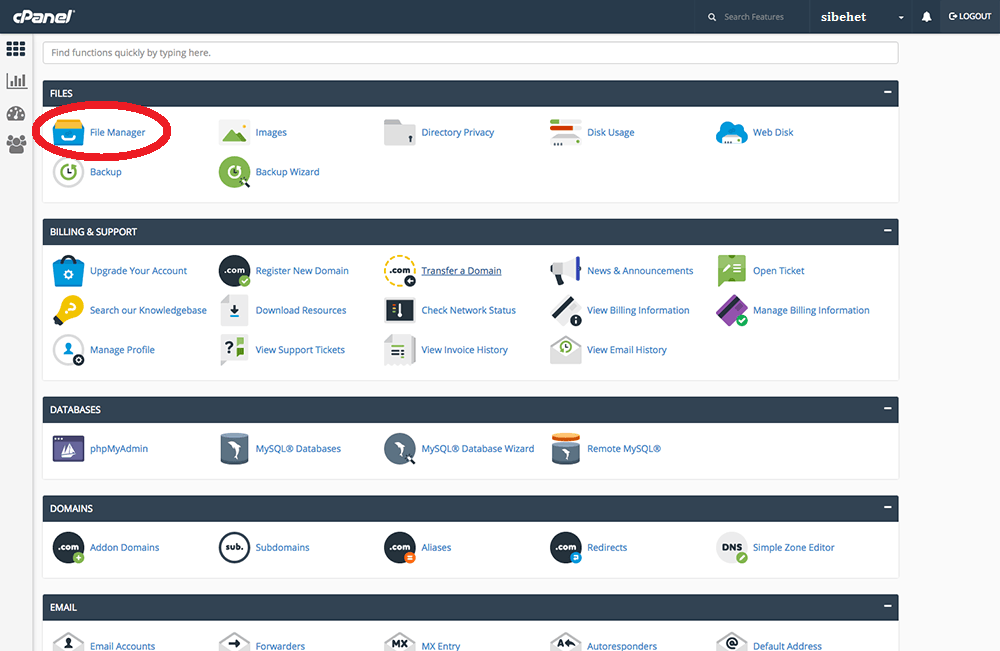This screenshot has height=651, width=1000.
Task: Open the MX Entry link
Action: pyautogui.click(x=441, y=646)
